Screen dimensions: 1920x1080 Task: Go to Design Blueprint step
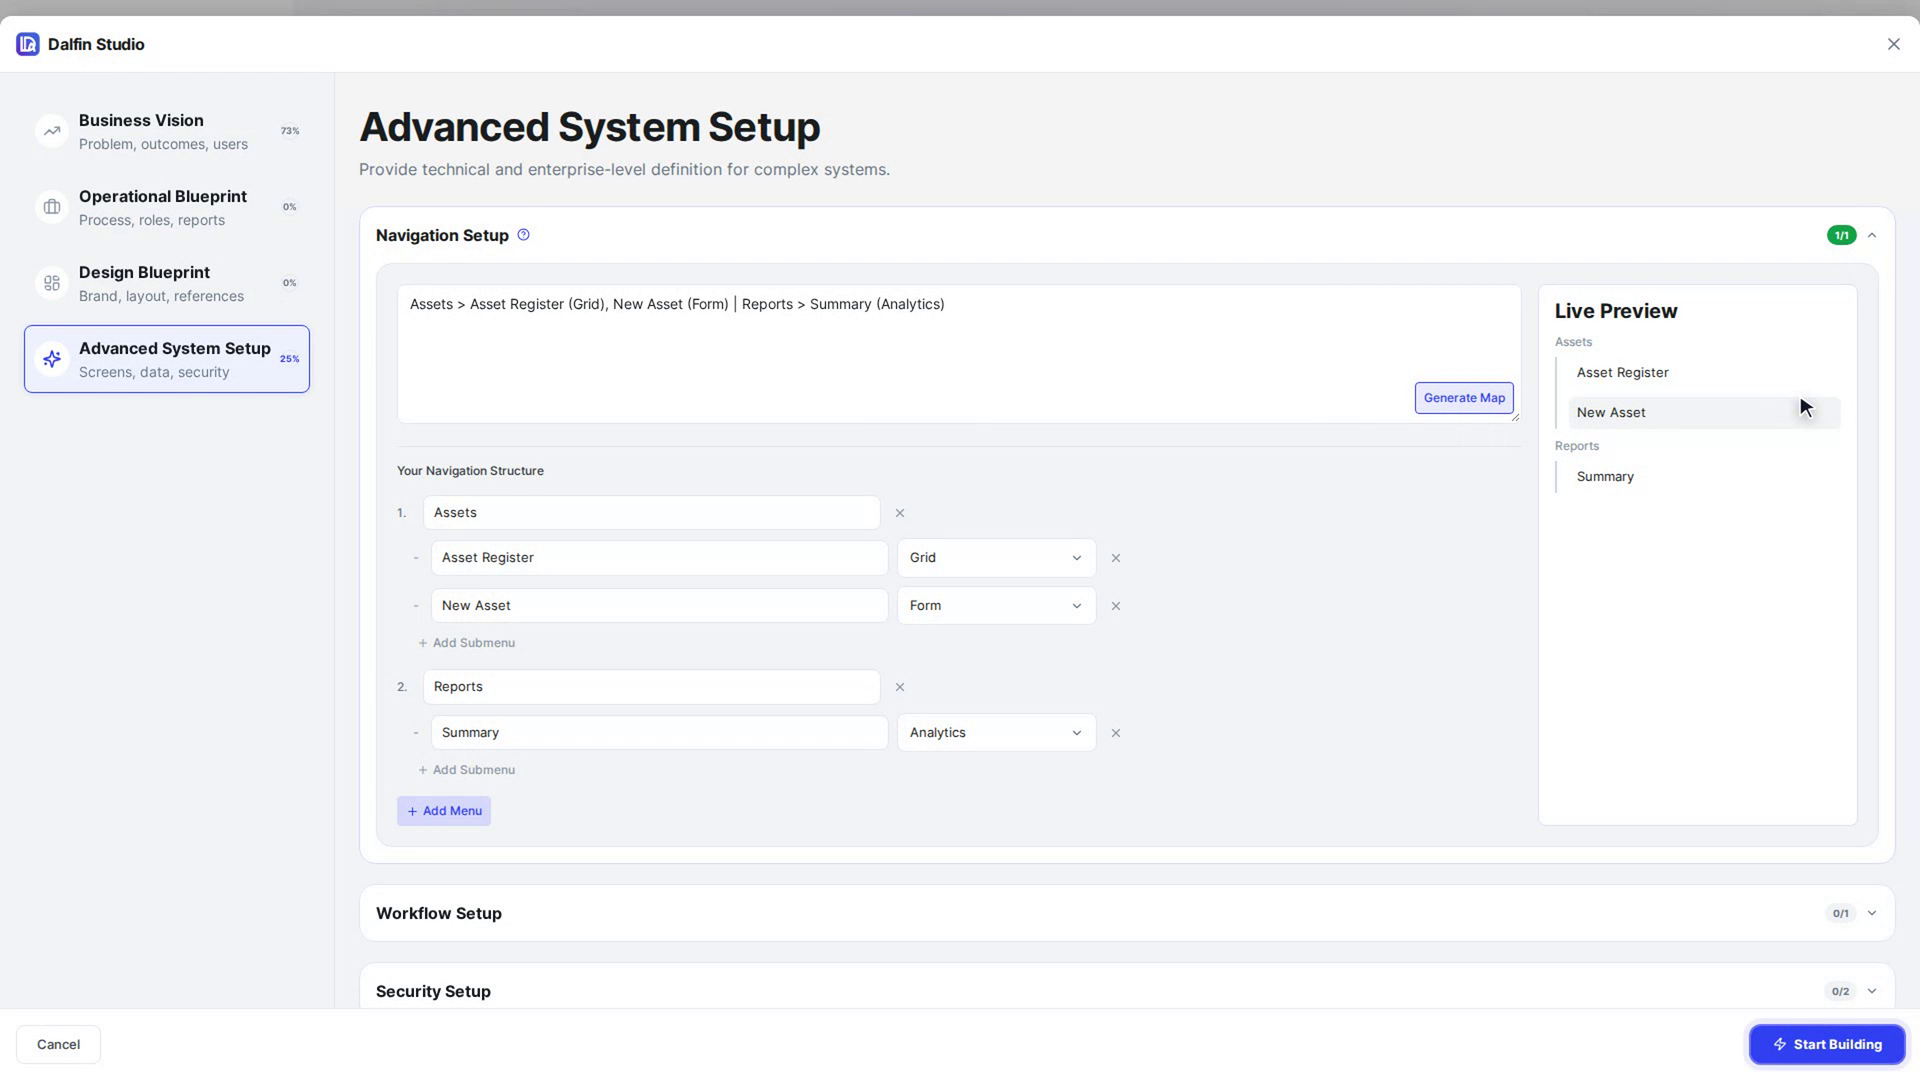tap(167, 283)
